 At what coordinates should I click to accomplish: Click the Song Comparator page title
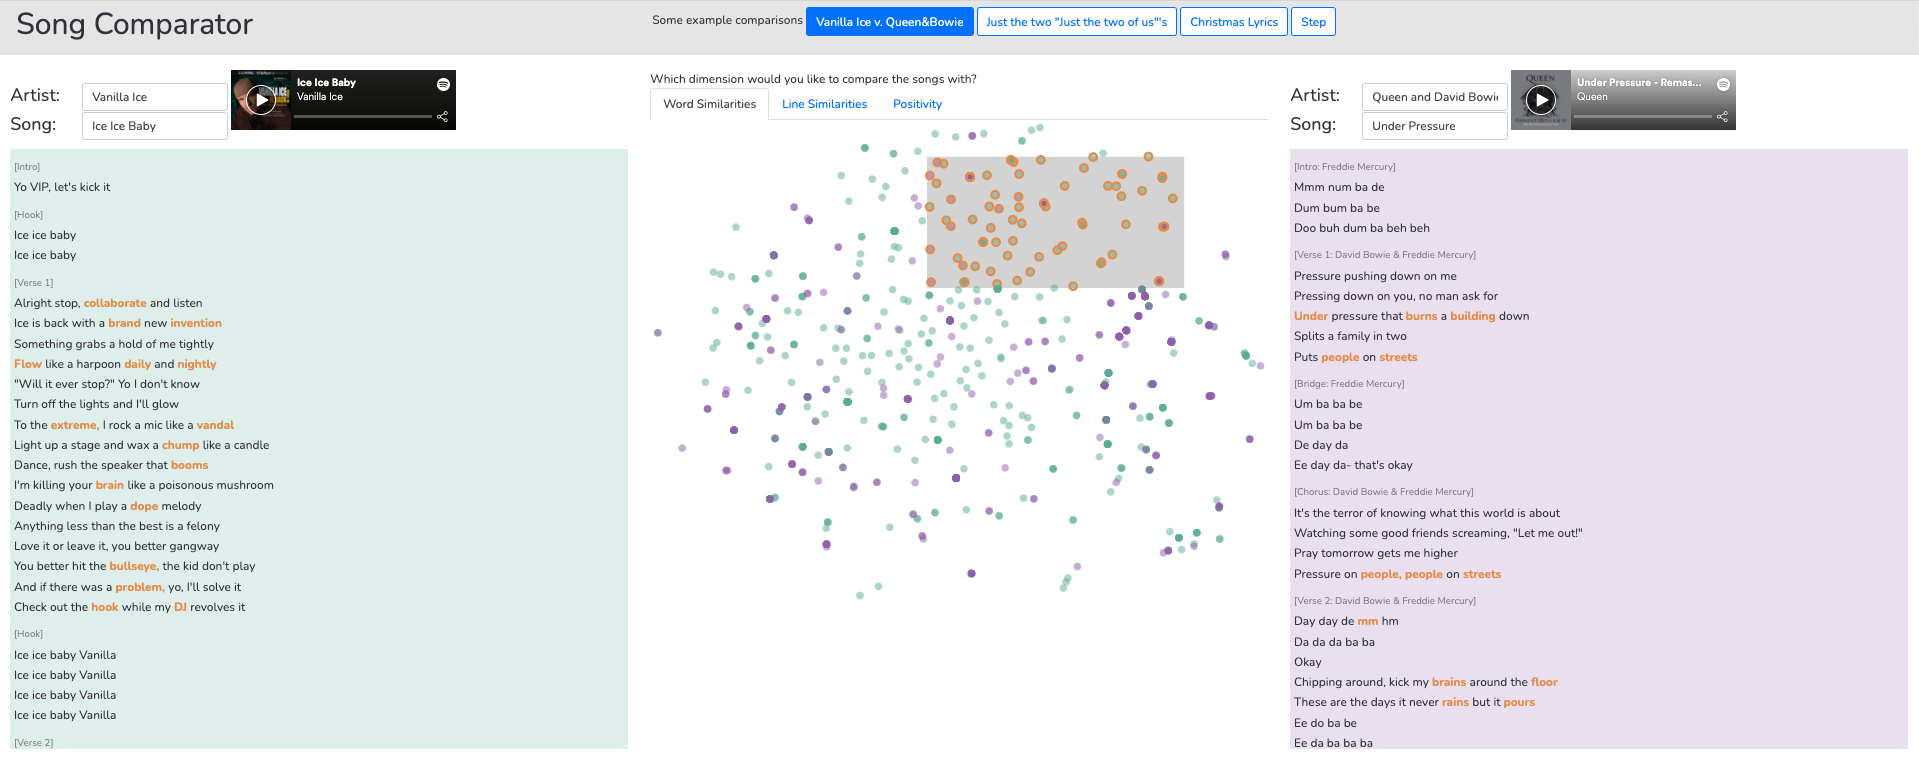click(x=135, y=24)
